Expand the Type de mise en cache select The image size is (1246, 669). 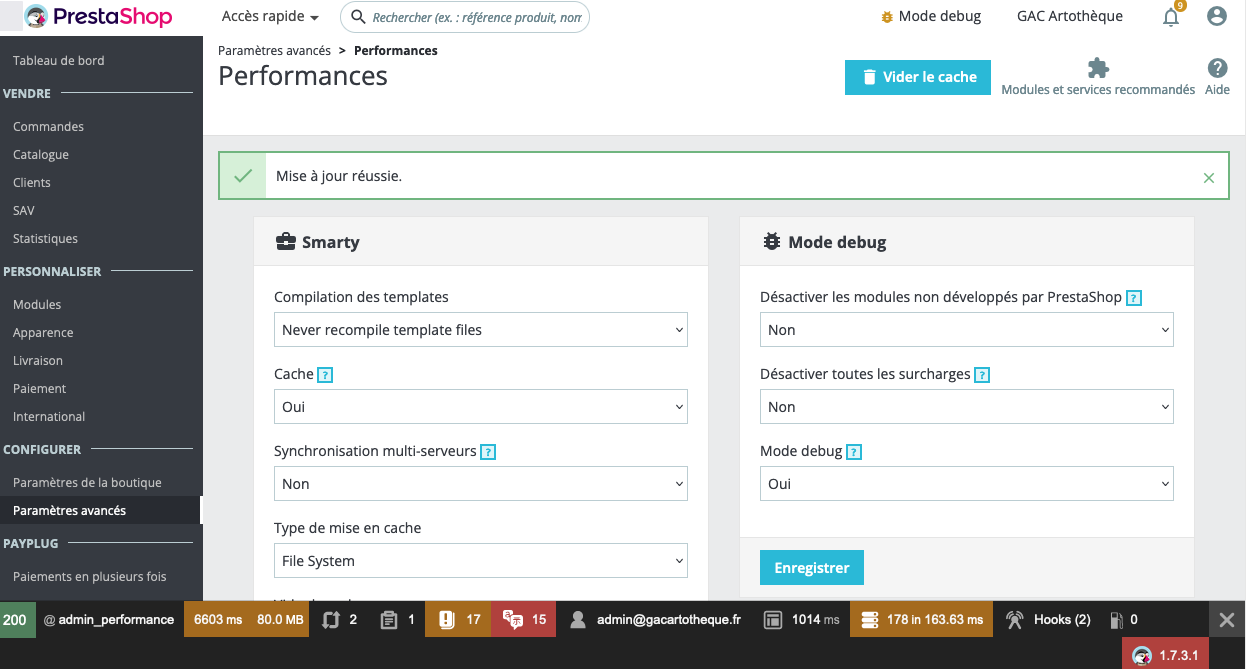point(481,561)
